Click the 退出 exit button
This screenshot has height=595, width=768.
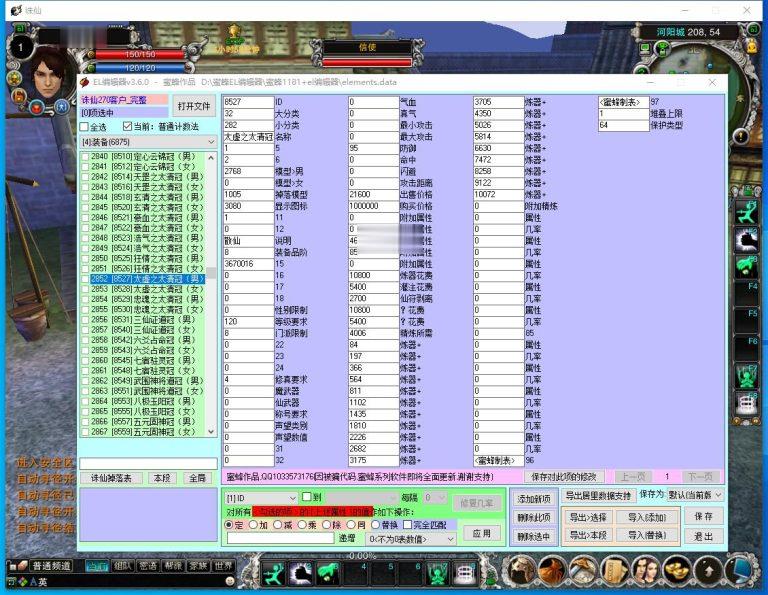(x=703, y=536)
